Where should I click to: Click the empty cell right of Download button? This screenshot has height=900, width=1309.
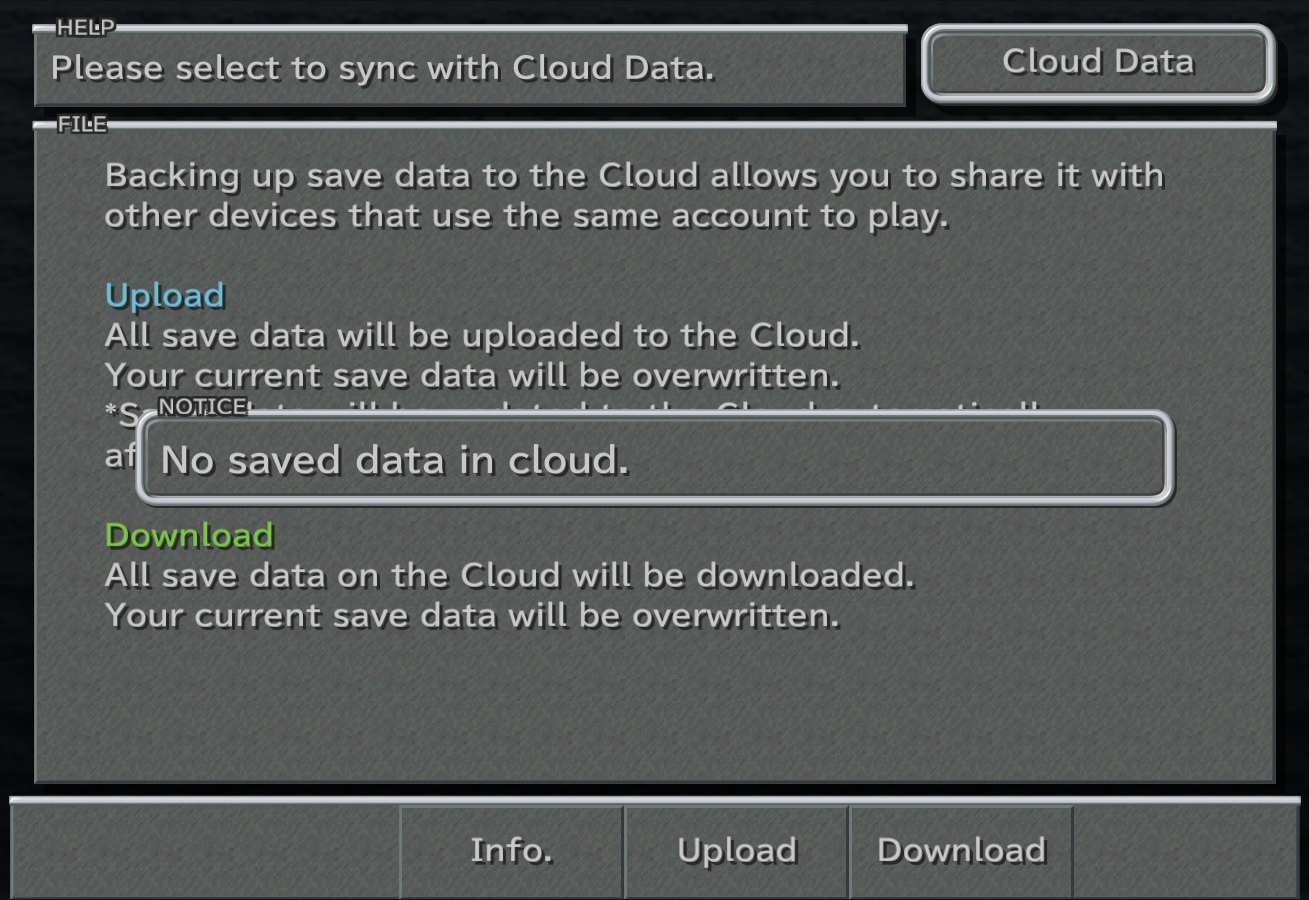pyautogui.click(x=1186, y=851)
